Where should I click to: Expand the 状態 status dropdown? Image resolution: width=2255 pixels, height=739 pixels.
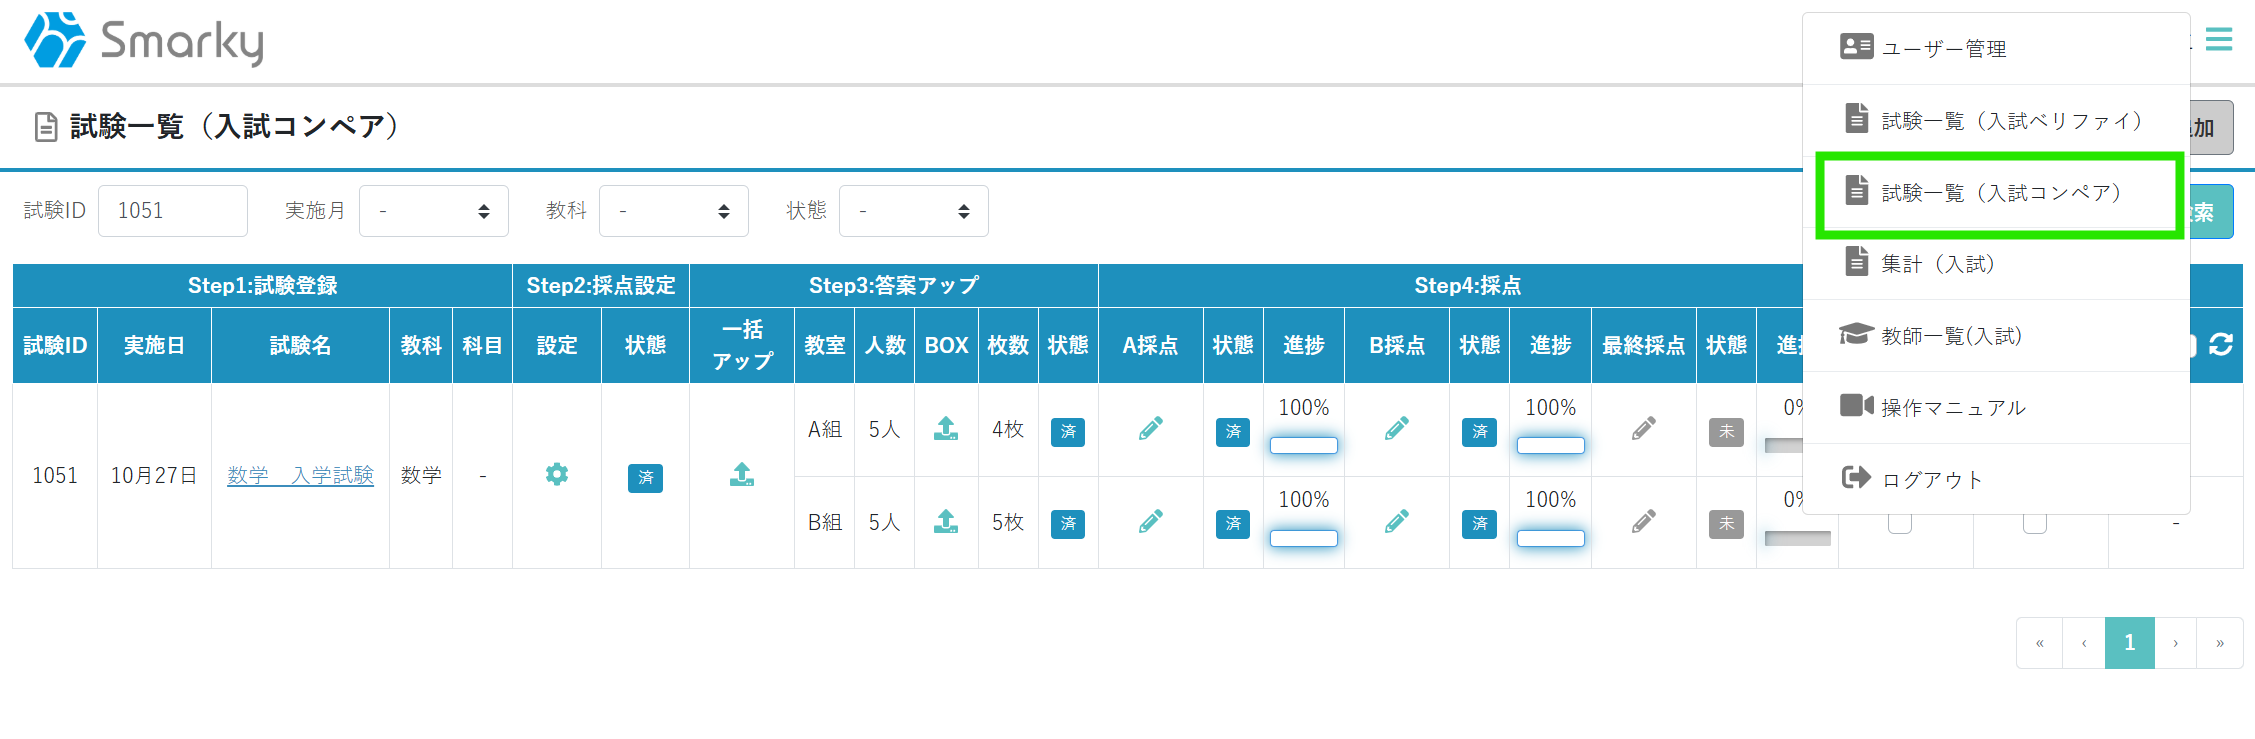(x=914, y=211)
